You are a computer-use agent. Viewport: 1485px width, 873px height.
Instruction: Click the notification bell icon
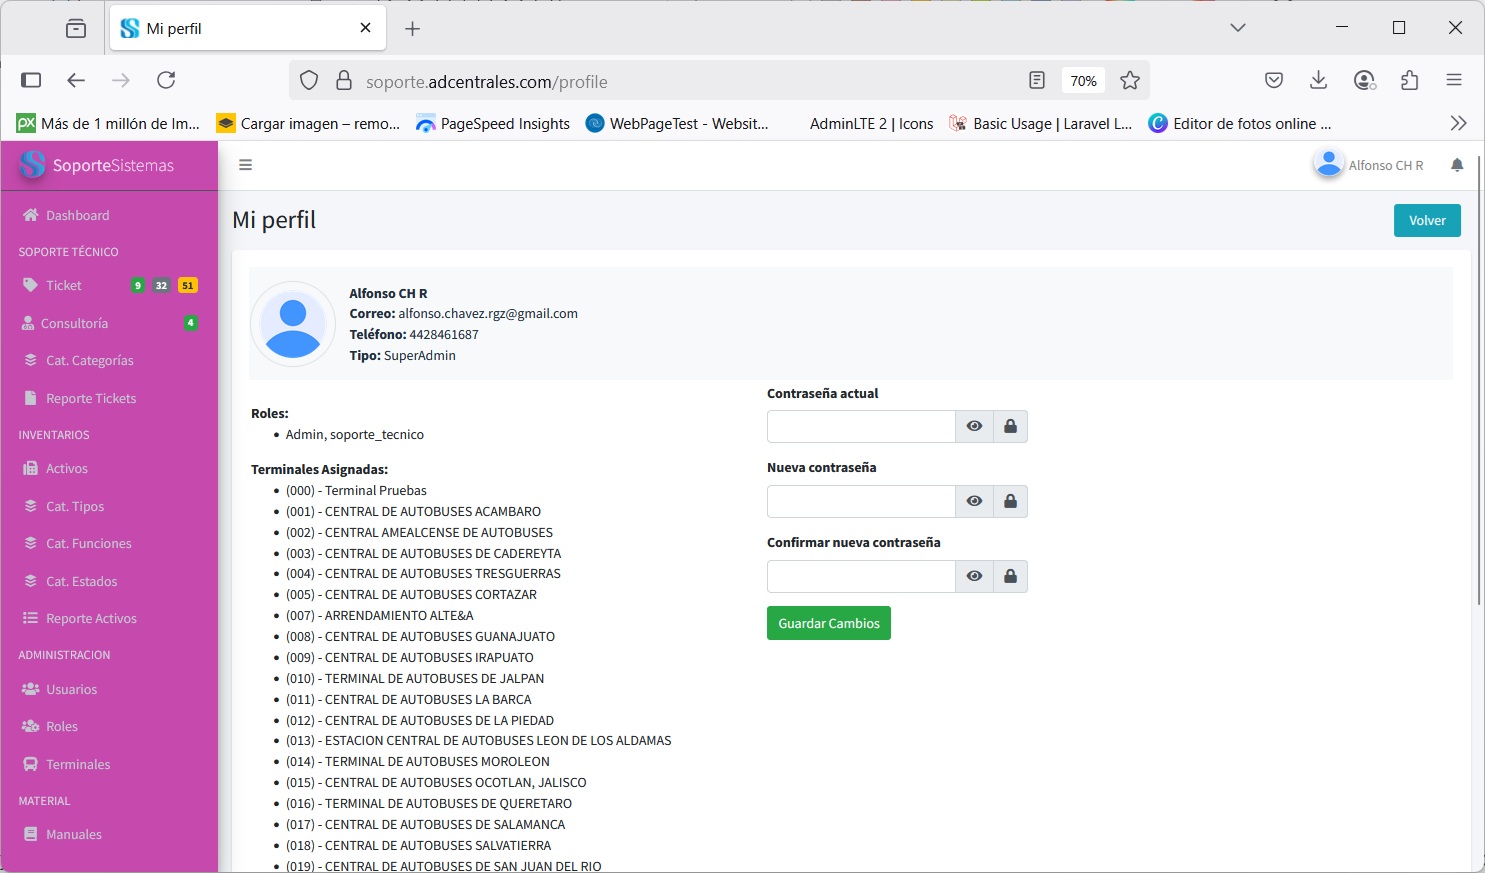[1457, 165]
